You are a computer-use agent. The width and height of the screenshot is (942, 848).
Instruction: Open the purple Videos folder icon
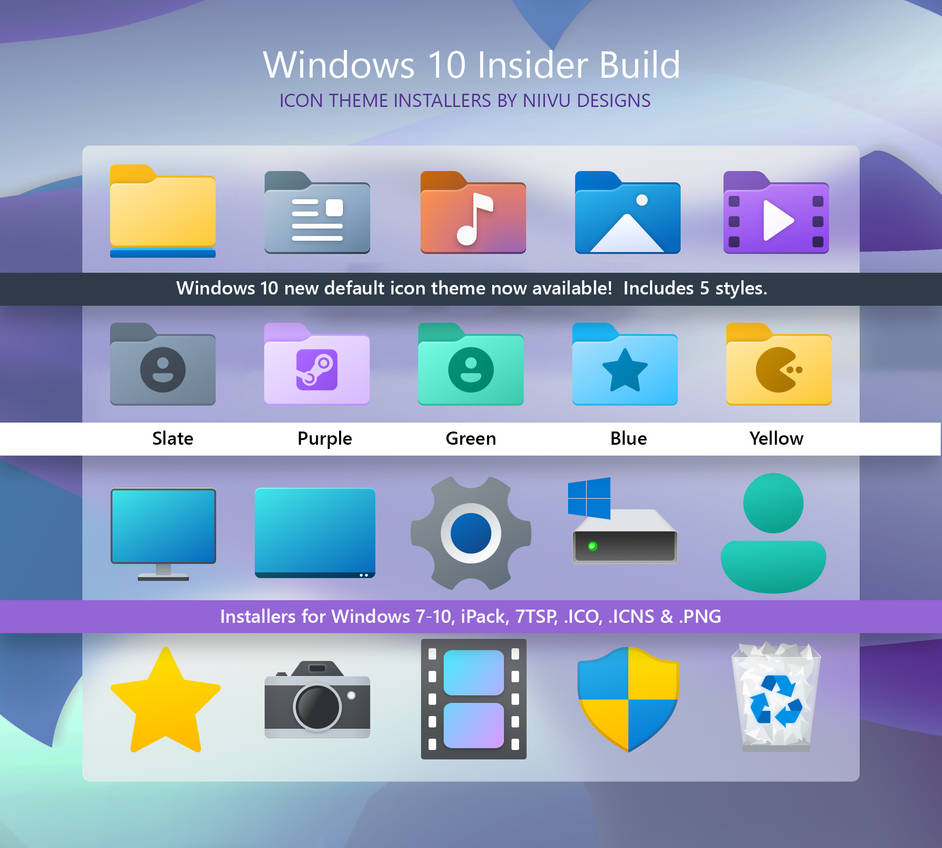776,212
